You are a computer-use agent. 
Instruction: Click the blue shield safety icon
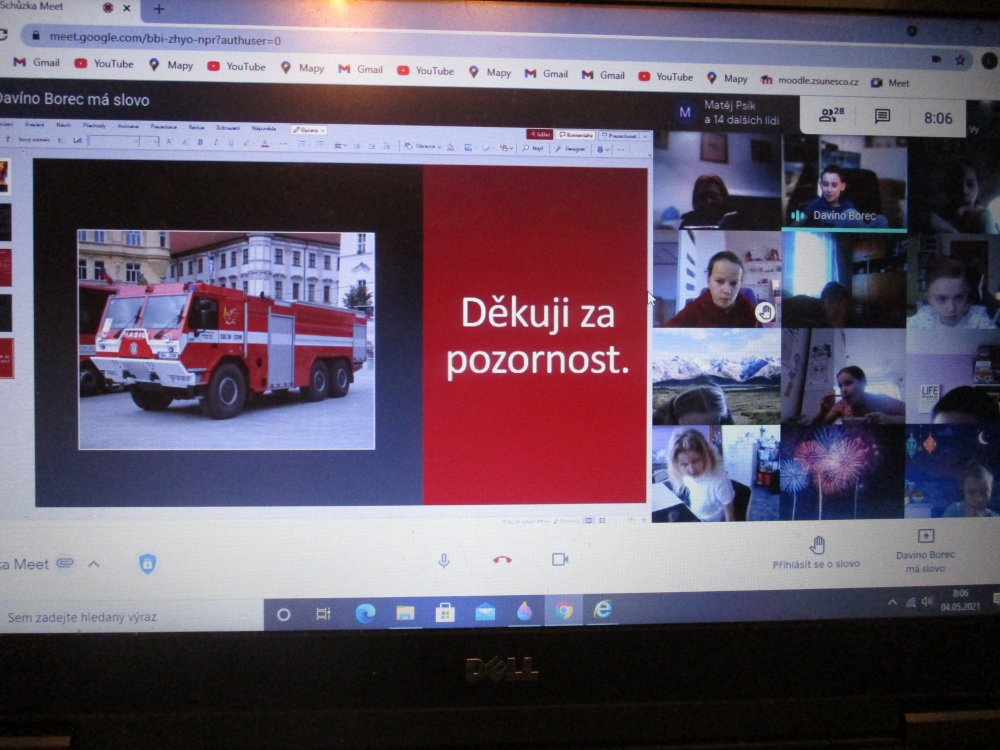pos(147,564)
